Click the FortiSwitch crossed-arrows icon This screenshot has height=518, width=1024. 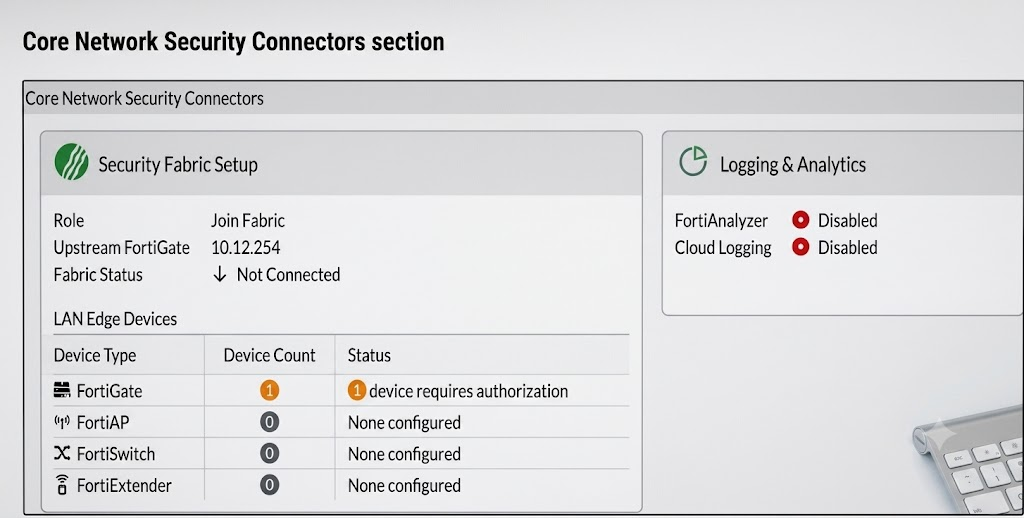click(x=62, y=453)
